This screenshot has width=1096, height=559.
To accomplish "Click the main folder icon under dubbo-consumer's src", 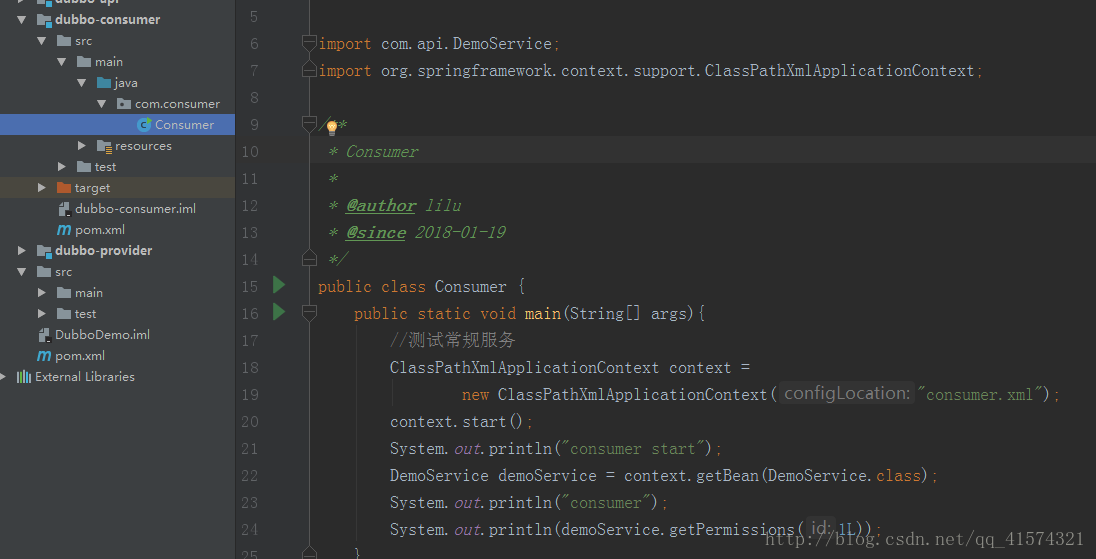I will tap(84, 61).
